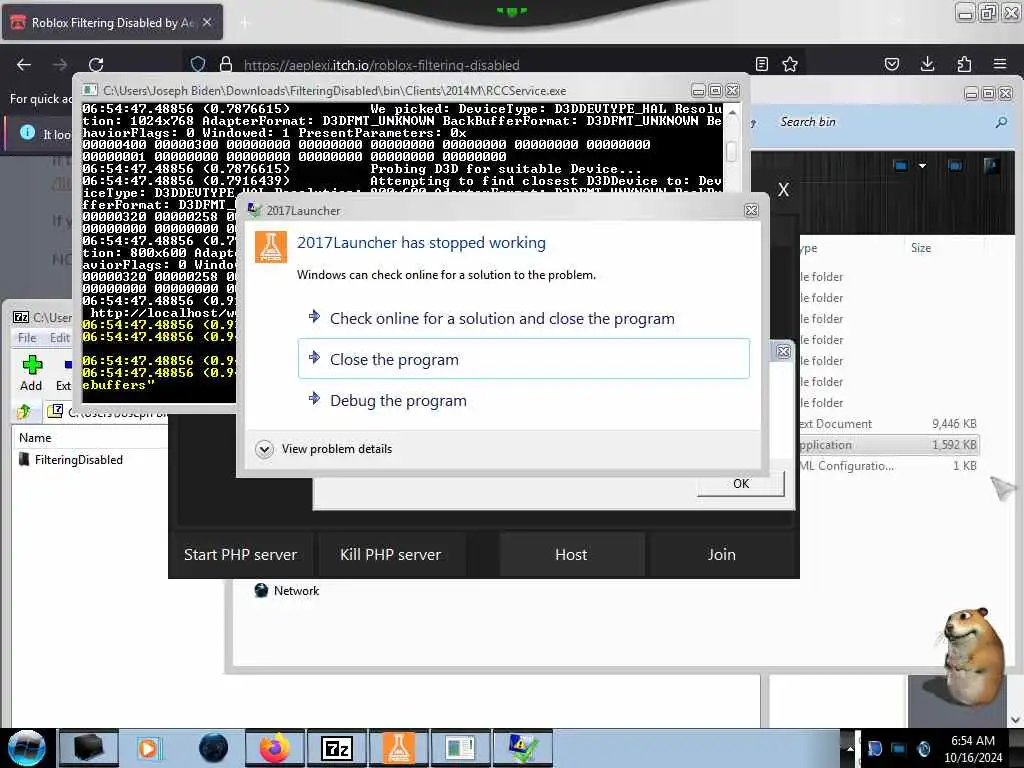
Task: Open Firefox downloads panel
Action: click(927, 64)
